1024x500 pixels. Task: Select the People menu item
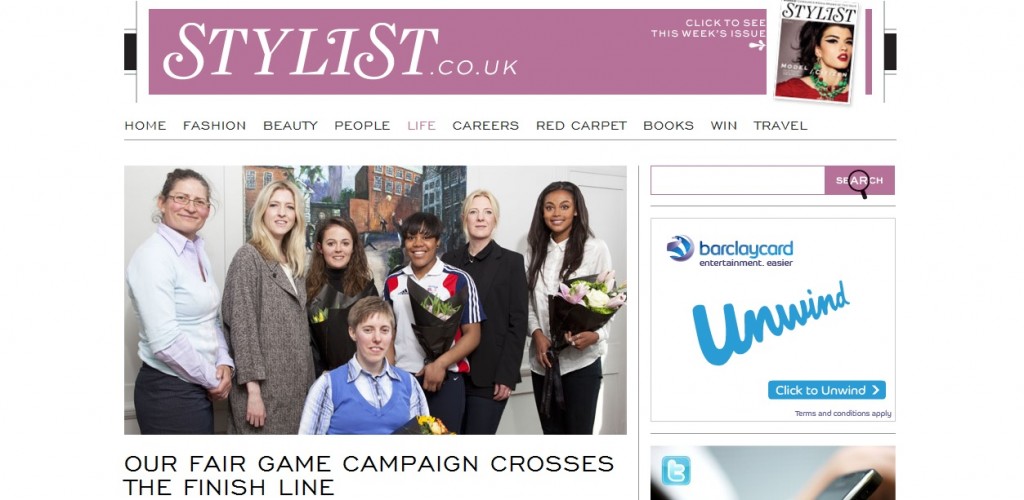pyautogui.click(x=362, y=125)
